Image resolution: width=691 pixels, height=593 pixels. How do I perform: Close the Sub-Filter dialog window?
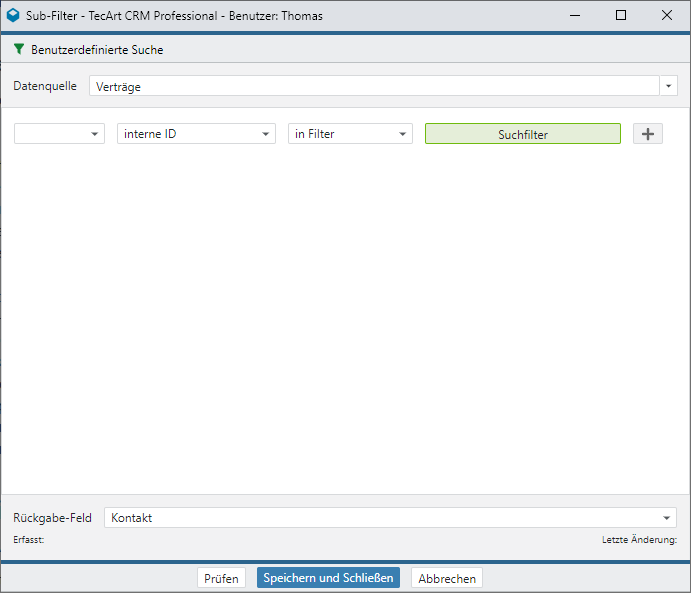click(667, 16)
